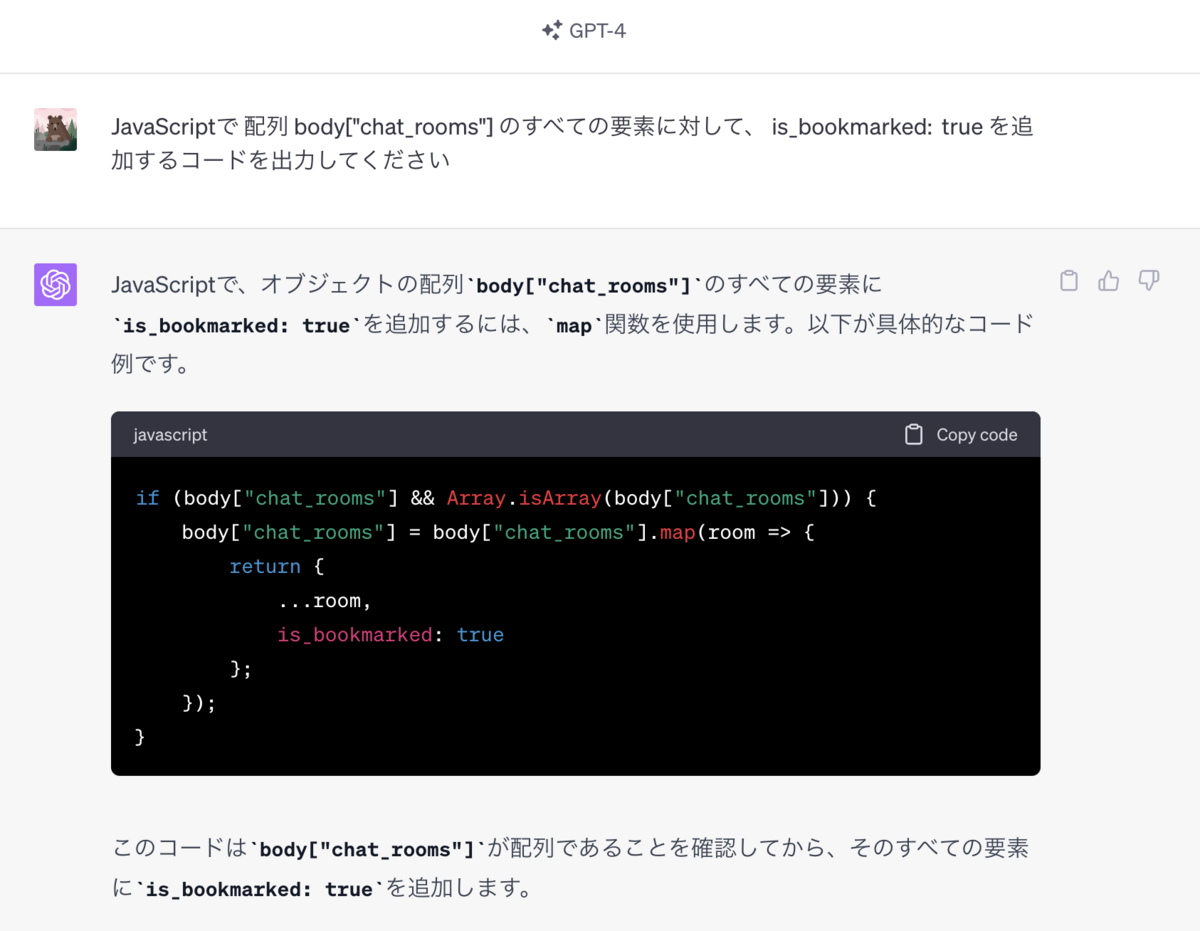Click the '...room,' spread line in the code
The image size is (1200, 931).
tap(325, 600)
